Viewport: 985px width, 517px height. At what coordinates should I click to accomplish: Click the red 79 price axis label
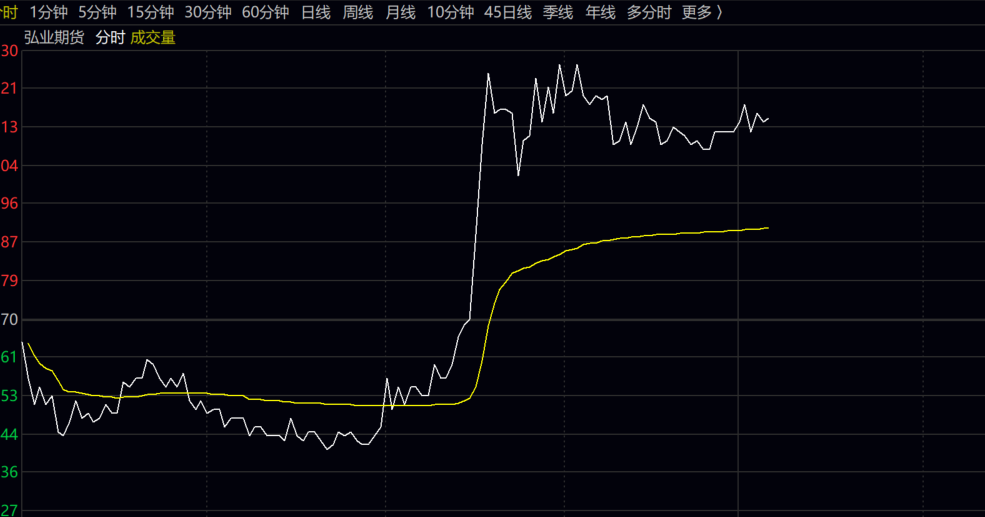(9, 281)
